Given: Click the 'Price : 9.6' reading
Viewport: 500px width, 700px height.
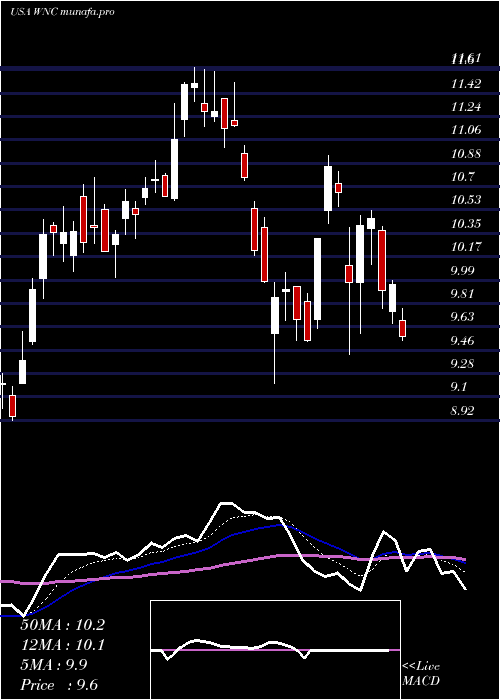Looking at the screenshot, I should [59, 685].
